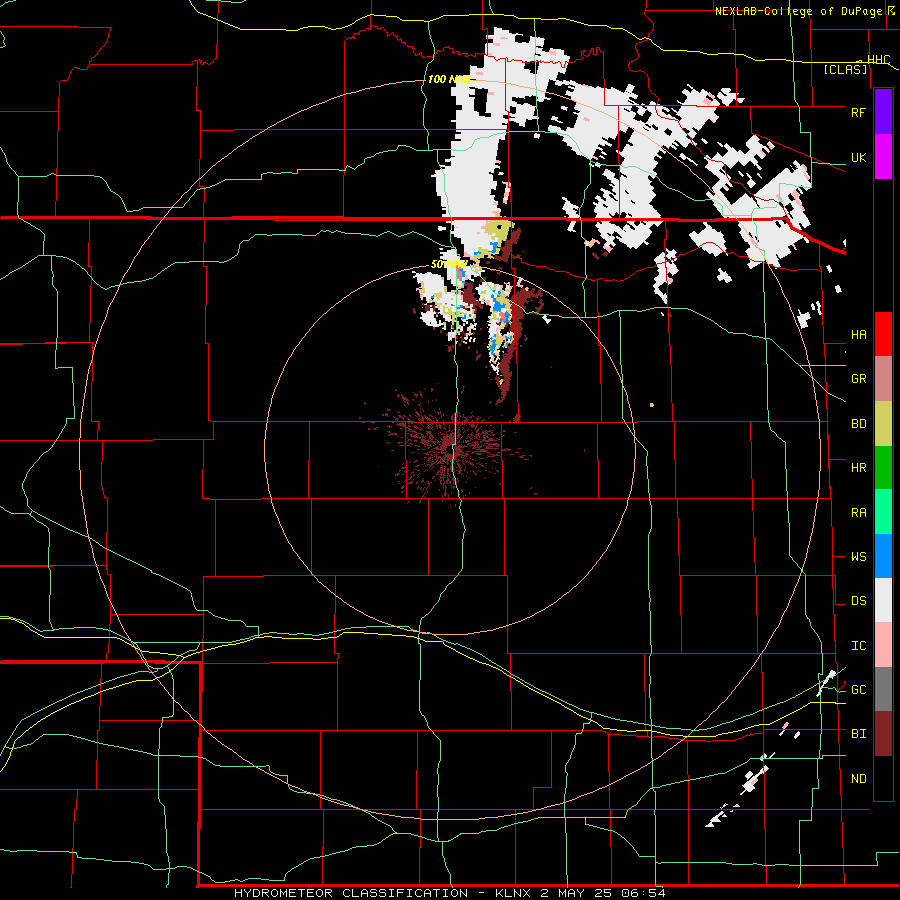Click the DS legend label
Viewport: 900px width, 900px height.
click(858, 600)
